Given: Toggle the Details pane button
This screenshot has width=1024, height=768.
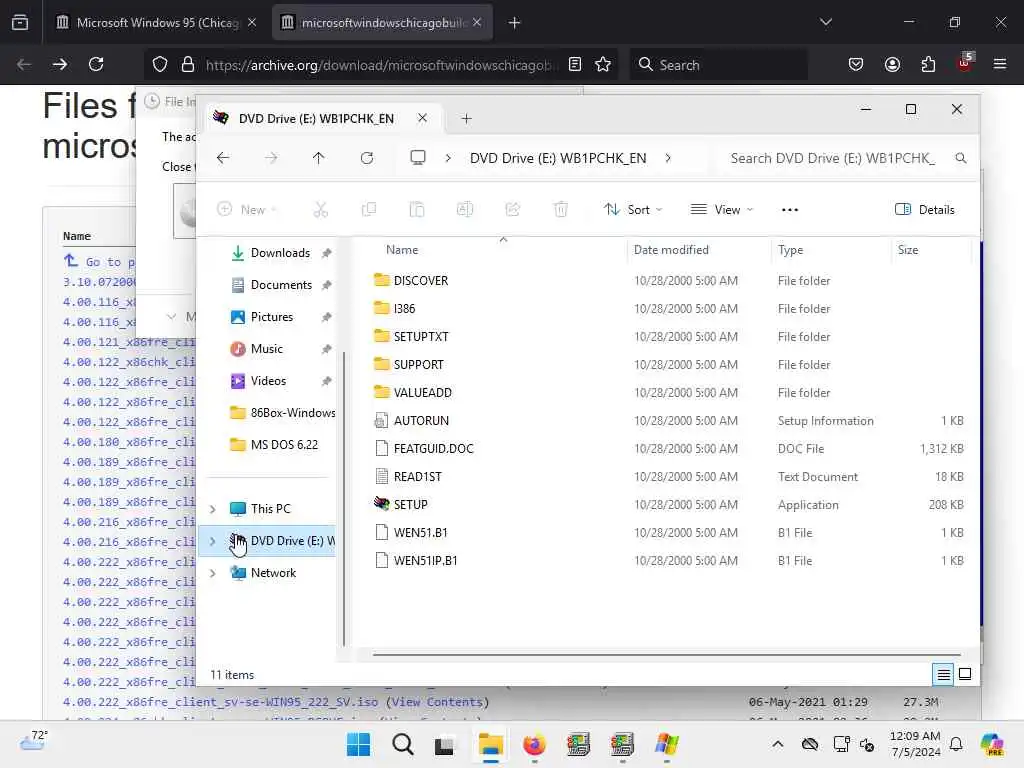Looking at the screenshot, I should tap(925, 210).
